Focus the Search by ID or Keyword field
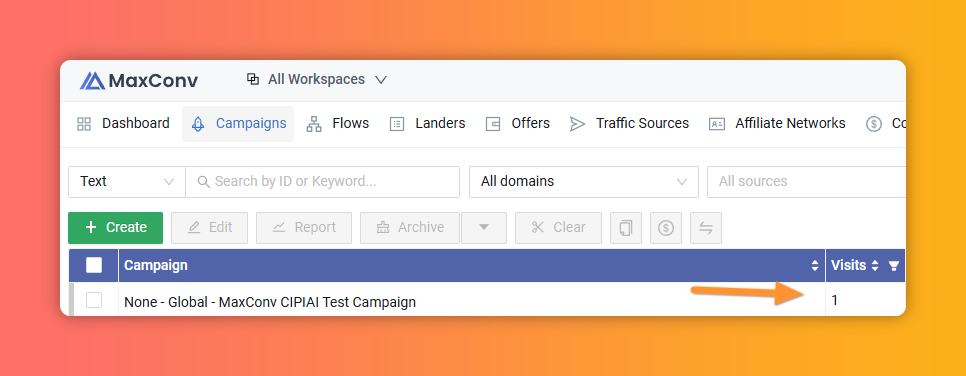 tap(322, 182)
